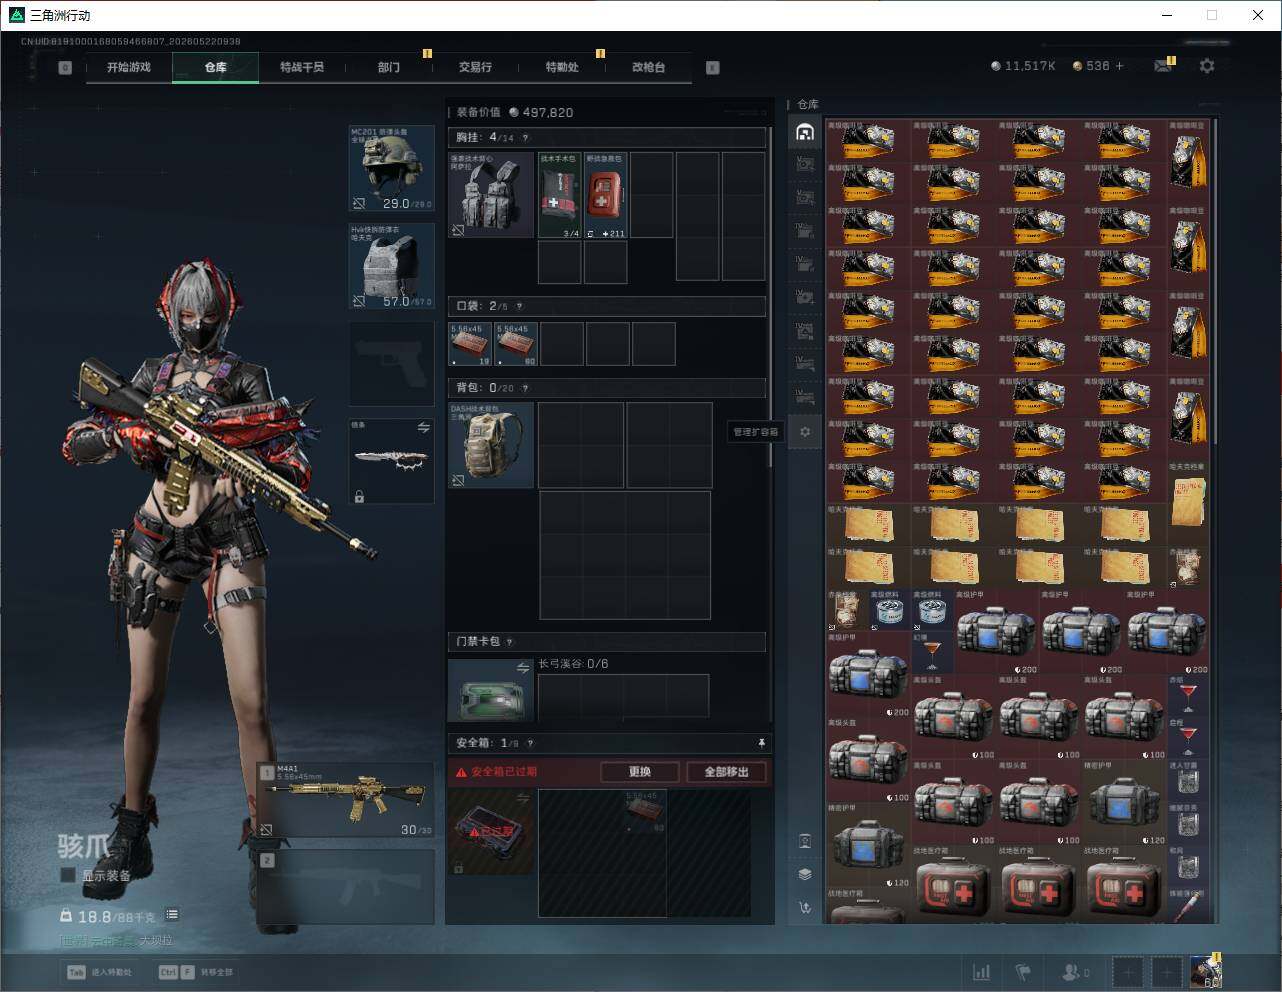Image resolution: width=1282 pixels, height=992 pixels.
Task: Click the swap arrows on the melee knife slot
Action: click(423, 427)
